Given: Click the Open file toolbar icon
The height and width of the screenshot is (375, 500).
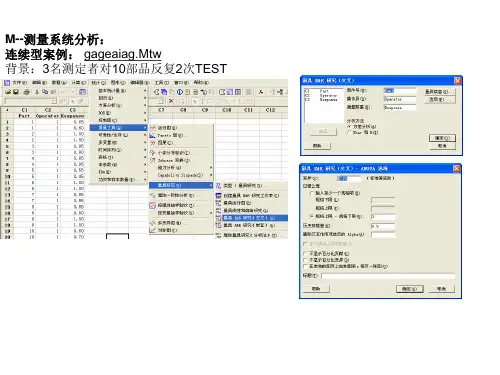Looking at the screenshot, I should (x=8, y=92).
